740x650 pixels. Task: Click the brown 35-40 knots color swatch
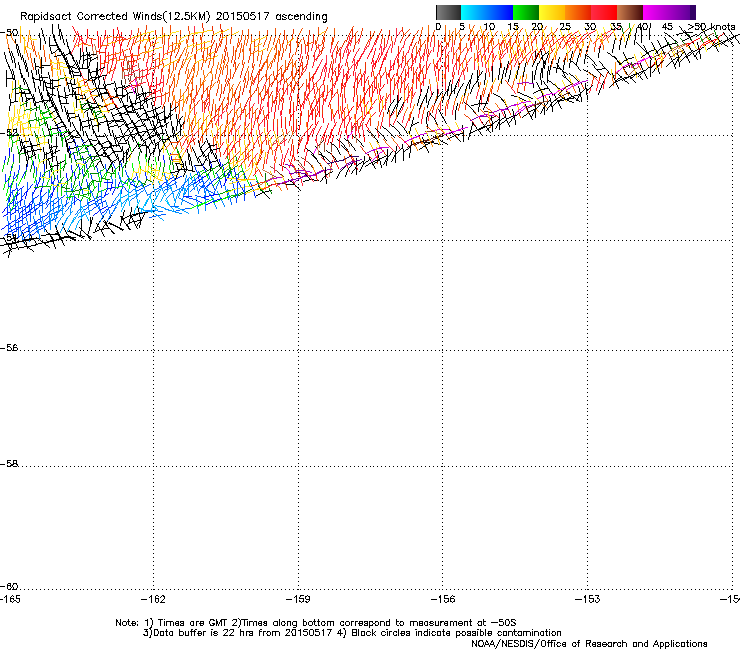630,12
